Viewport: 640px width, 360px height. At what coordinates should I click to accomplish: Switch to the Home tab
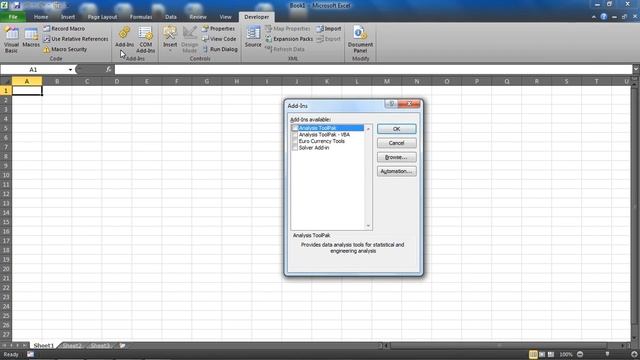pyautogui.click(x=41, y=17)
